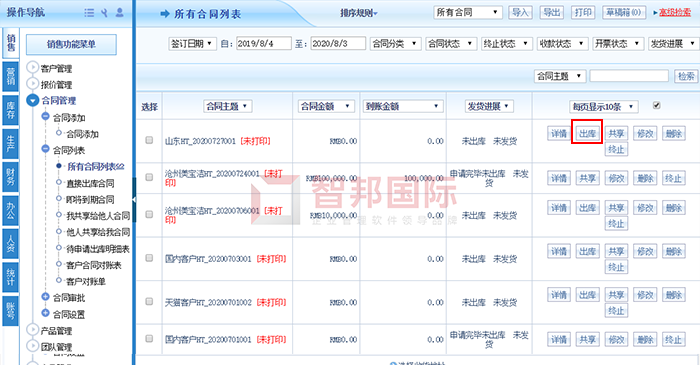Collapse the 合同添加 group node
The image size is (700, 365).
pos(45,116)
